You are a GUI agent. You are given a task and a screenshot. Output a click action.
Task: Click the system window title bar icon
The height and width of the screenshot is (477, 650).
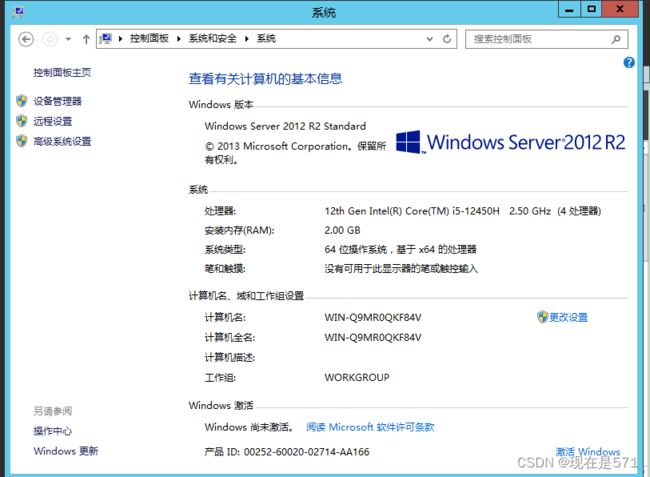18,11
